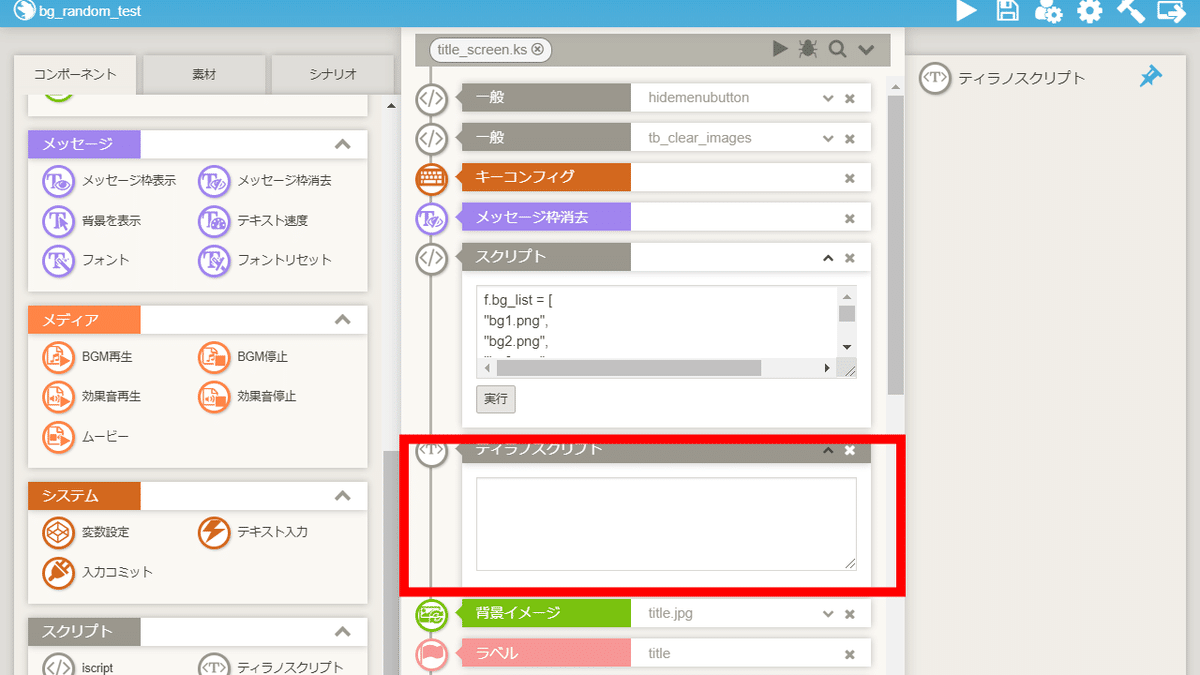Click the export game icon at top right
Screen dimensions: 1200x675
[x=1171, y=11]
